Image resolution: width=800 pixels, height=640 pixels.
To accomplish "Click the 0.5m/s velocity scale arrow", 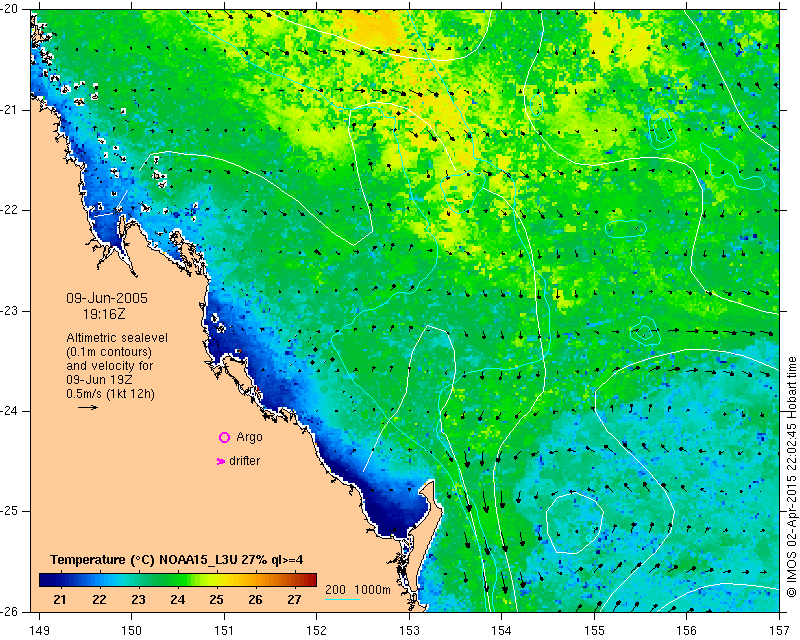I will point(88,407).
